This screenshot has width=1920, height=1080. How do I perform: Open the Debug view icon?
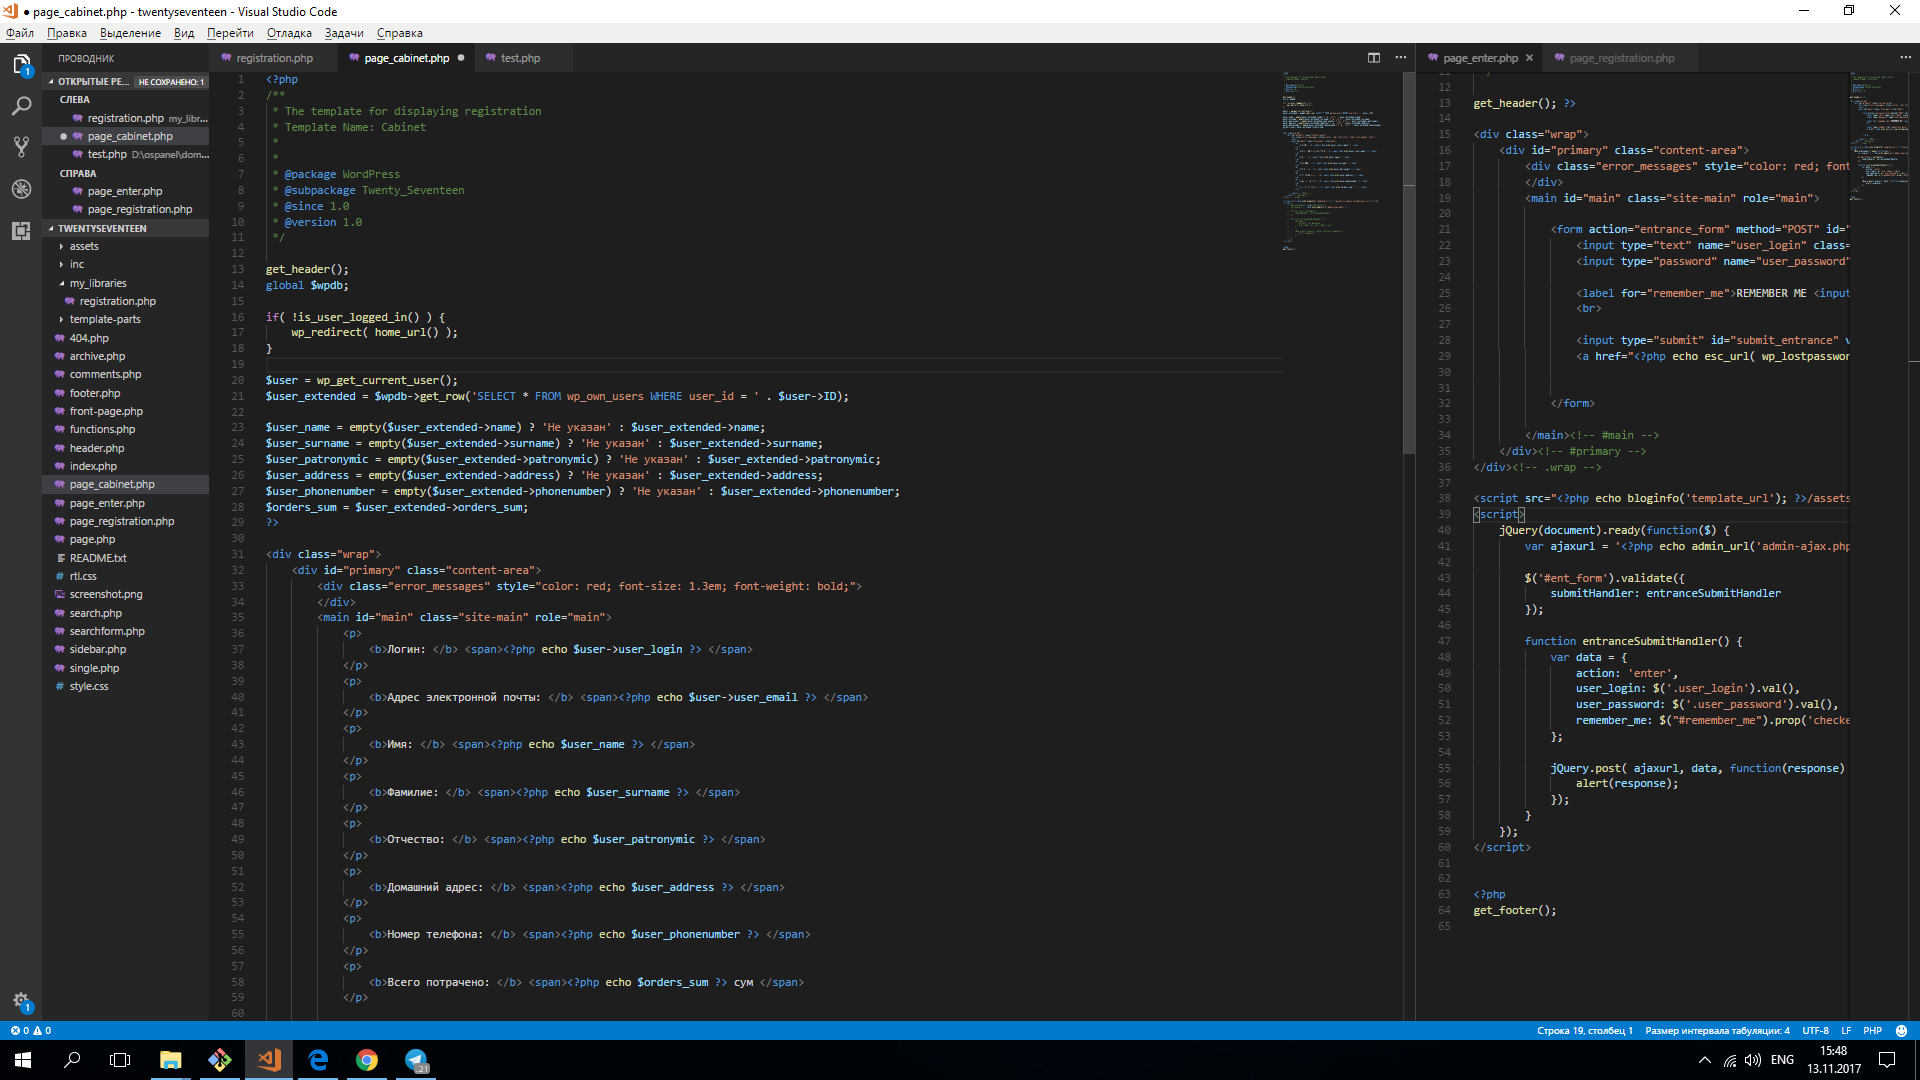point(21,189)
